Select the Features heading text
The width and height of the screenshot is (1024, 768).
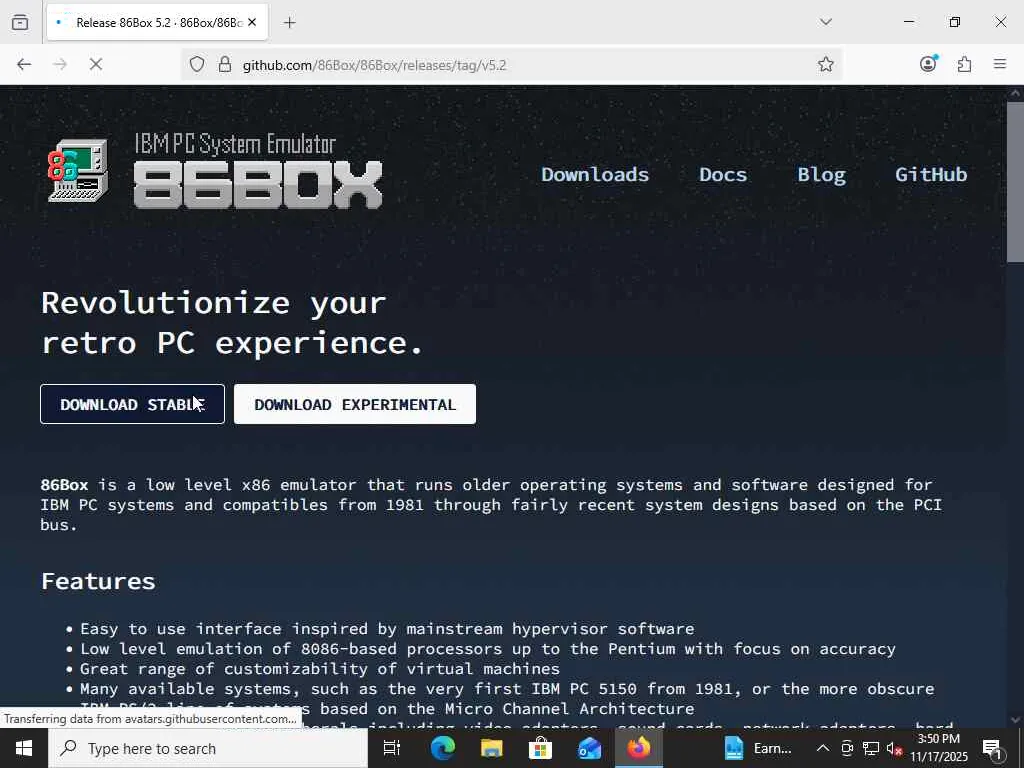coord(98,581)
